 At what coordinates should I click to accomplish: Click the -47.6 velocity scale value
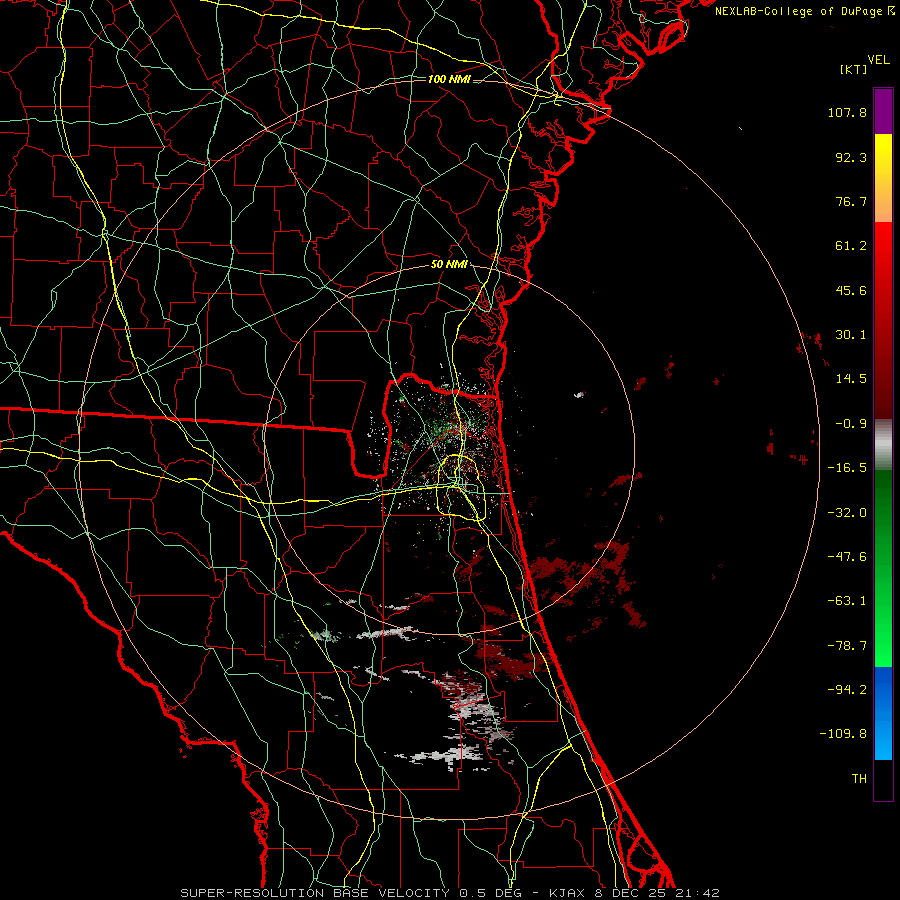click(x=847, y=557)
